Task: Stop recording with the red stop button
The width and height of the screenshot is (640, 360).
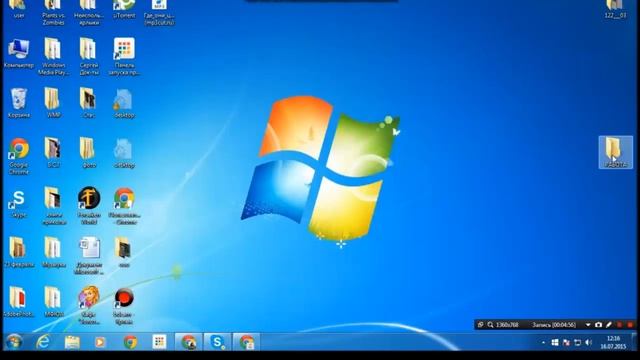Action: pyautogui.click(x=630, y=325)
